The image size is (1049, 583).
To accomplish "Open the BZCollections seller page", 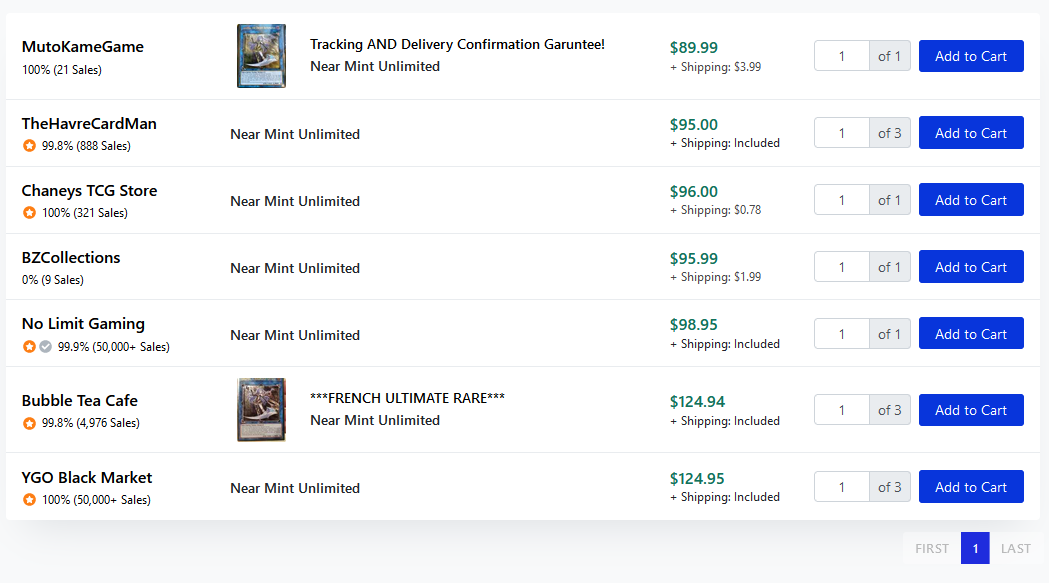I will [71, 258].
